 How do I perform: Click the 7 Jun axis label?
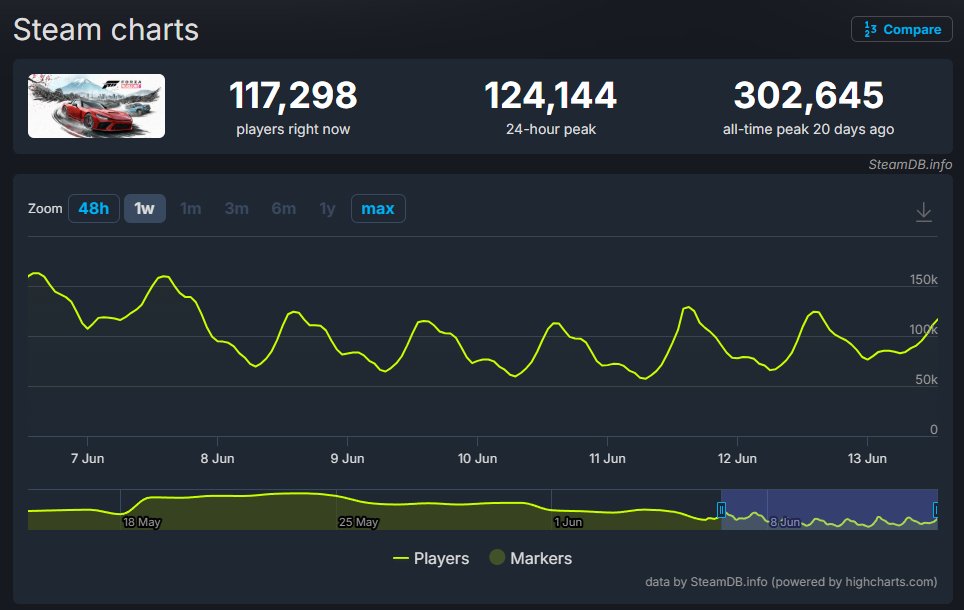[87, 458]
